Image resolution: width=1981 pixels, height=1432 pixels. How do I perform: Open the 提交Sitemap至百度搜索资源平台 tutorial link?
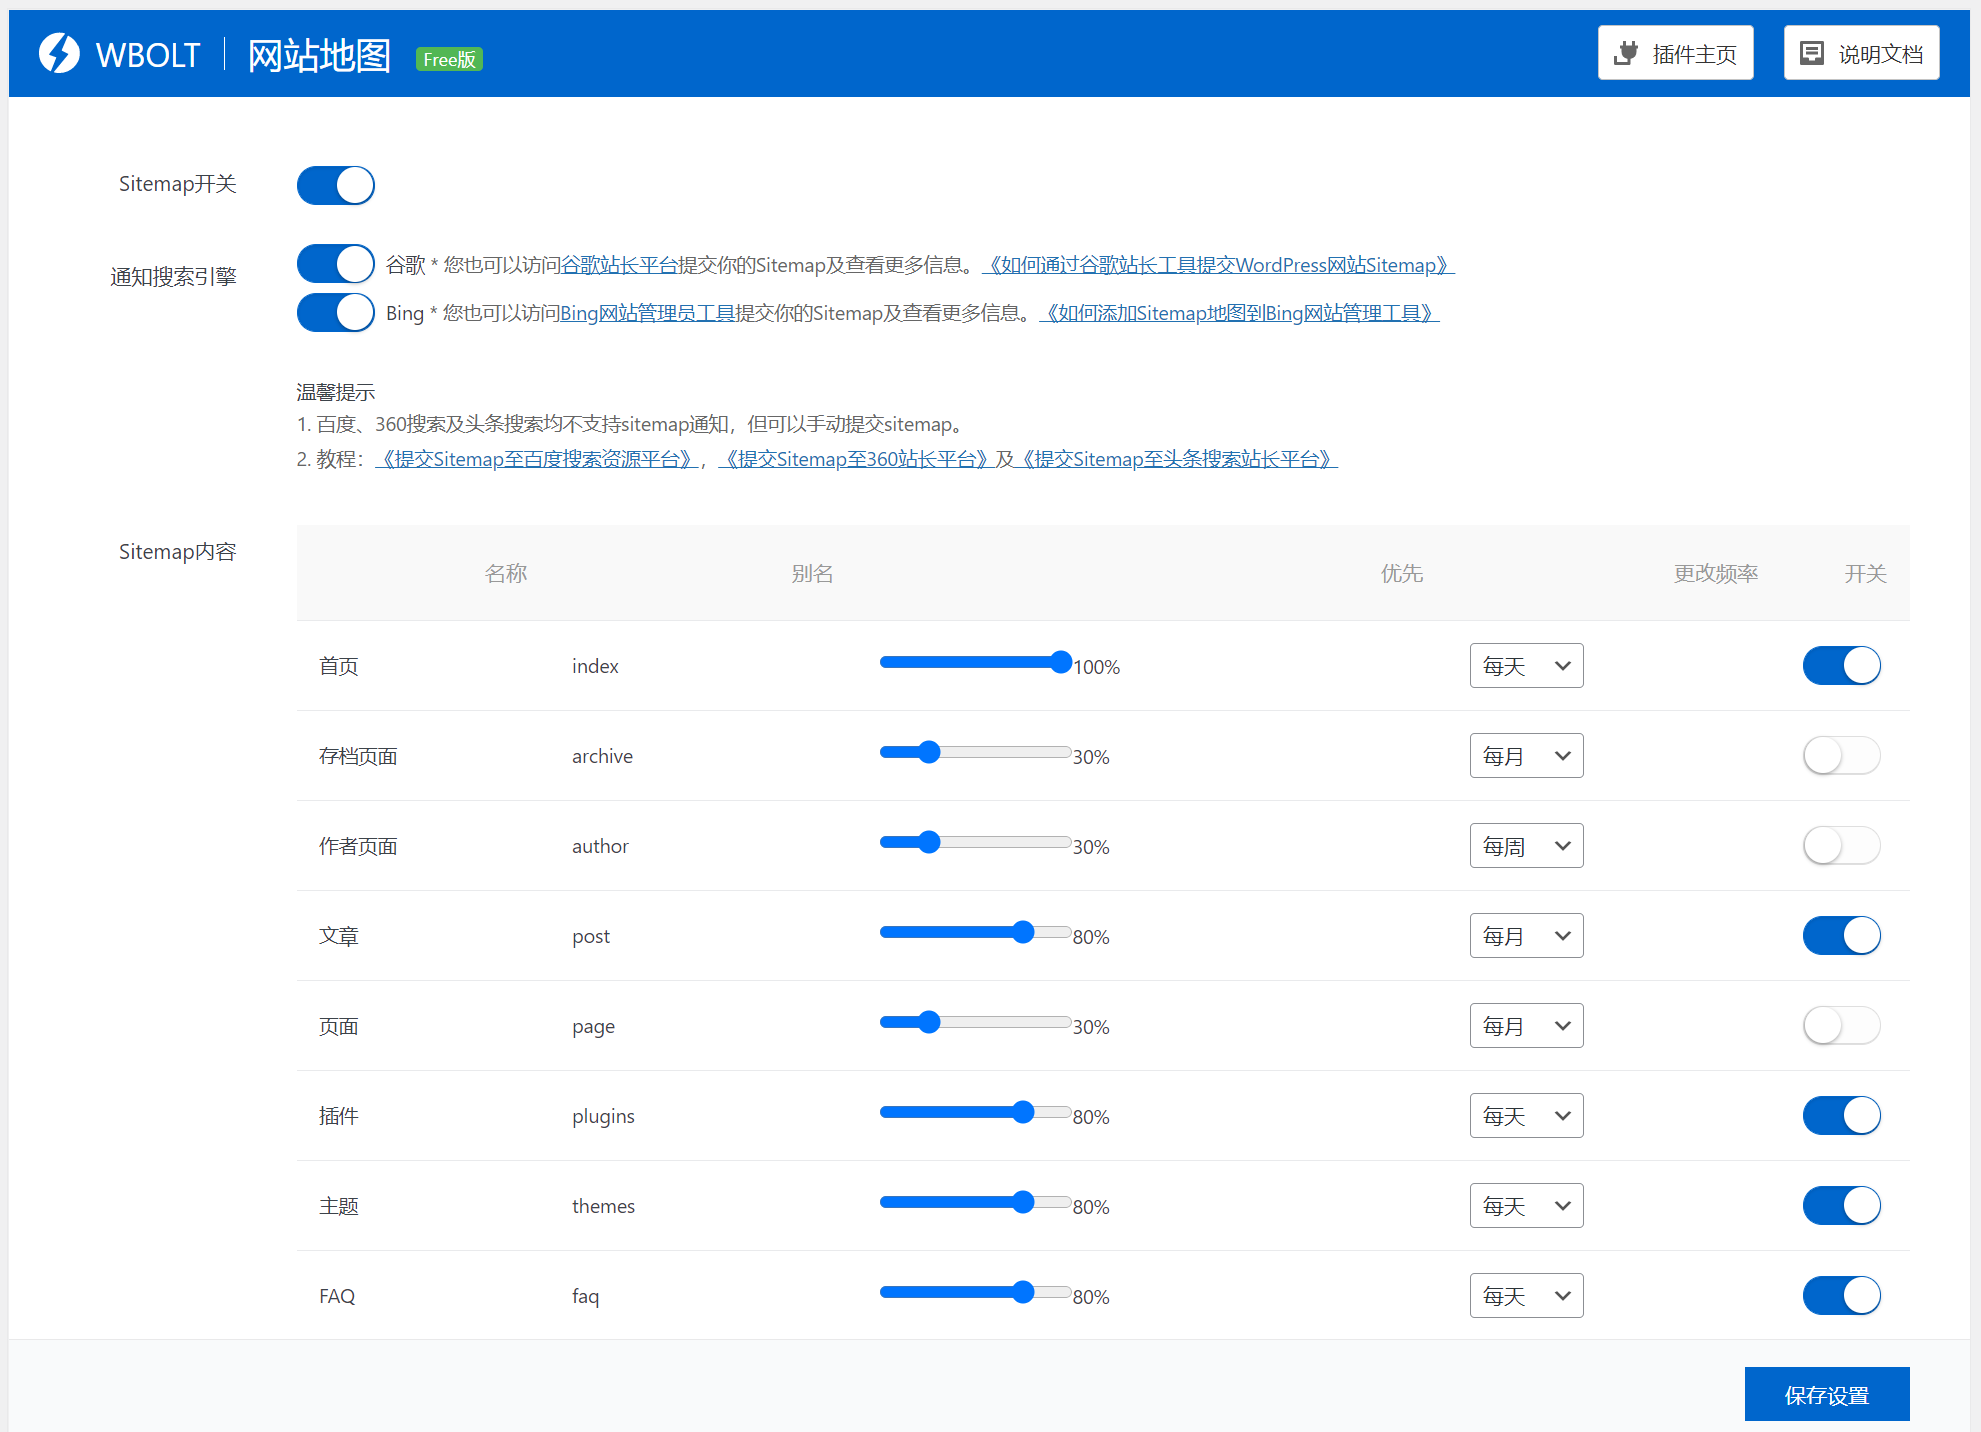pos(536,459)
